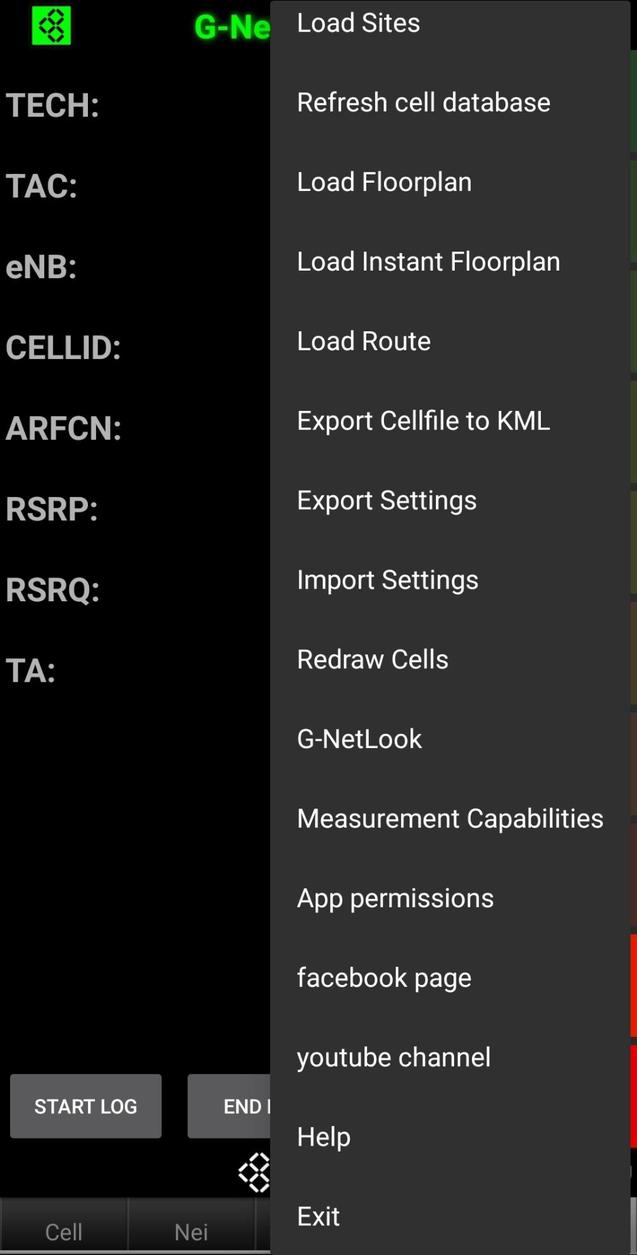637x1255 pixels.
Task: Select "Load Sites" from the menu
Action: click(358, 22)
